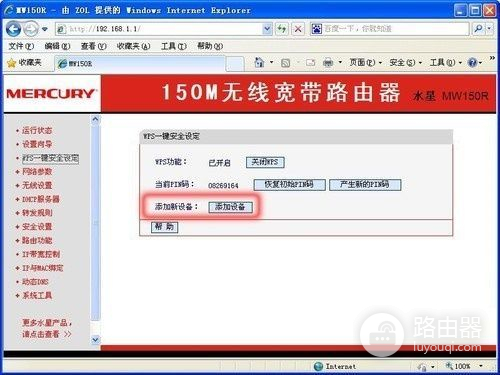Expand IP与MAC绑定 in the sidebar
This screenshot has width=500, height=375.
click(43, 268)
